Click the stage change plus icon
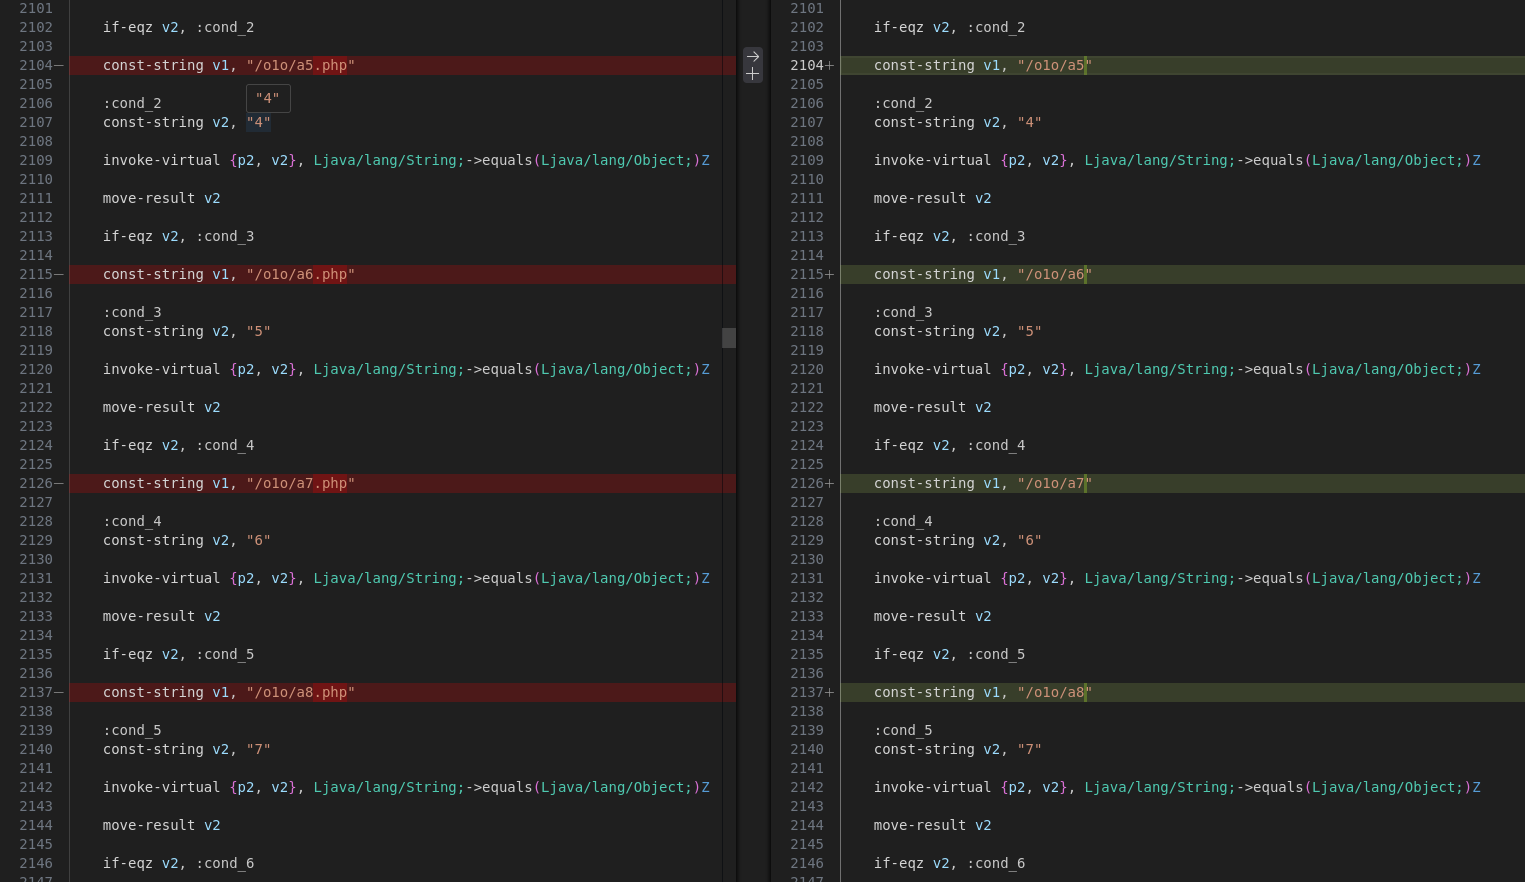Screen dimensions: 1525x882 753,73
